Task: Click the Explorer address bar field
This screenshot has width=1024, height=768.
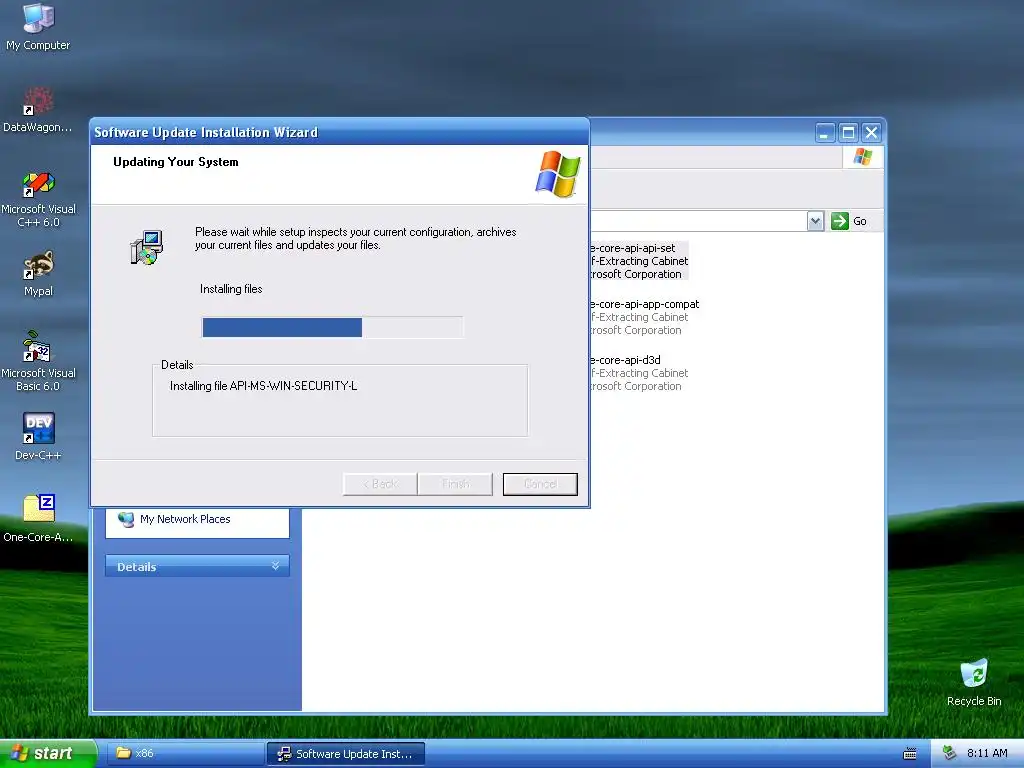Action: (697, 221)
